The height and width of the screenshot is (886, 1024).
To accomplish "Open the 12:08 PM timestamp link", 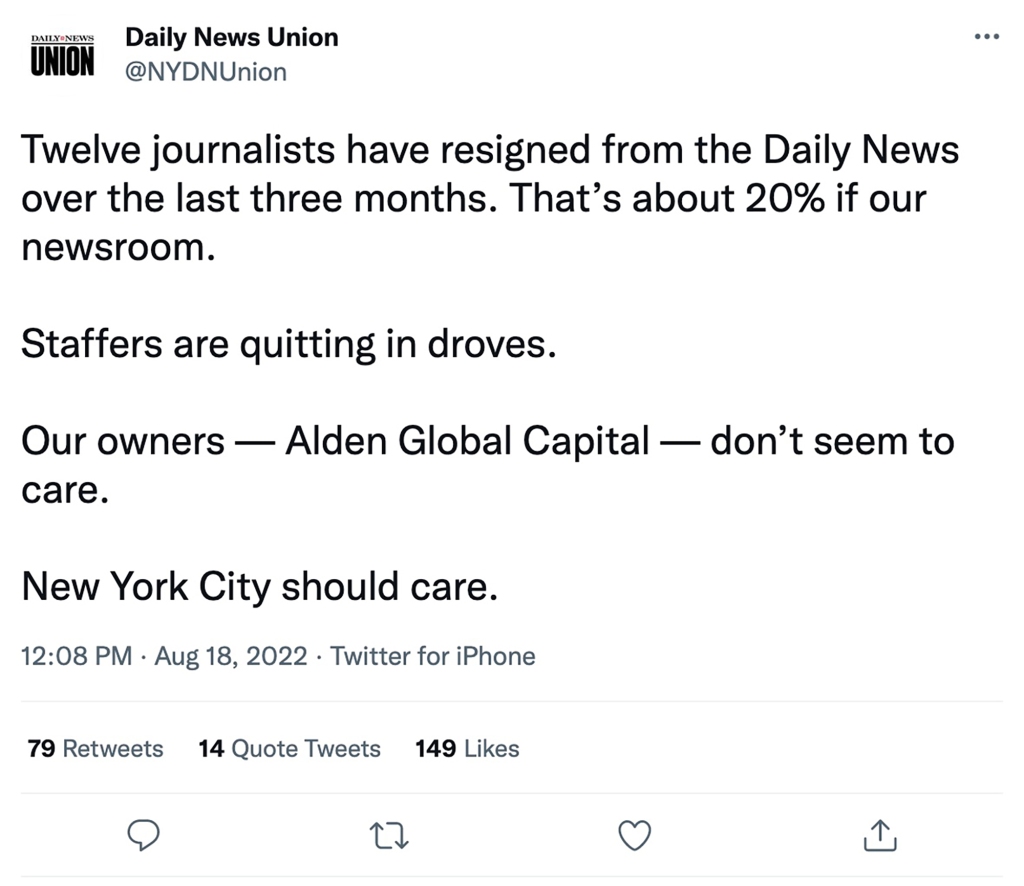I will pos(76,656).
